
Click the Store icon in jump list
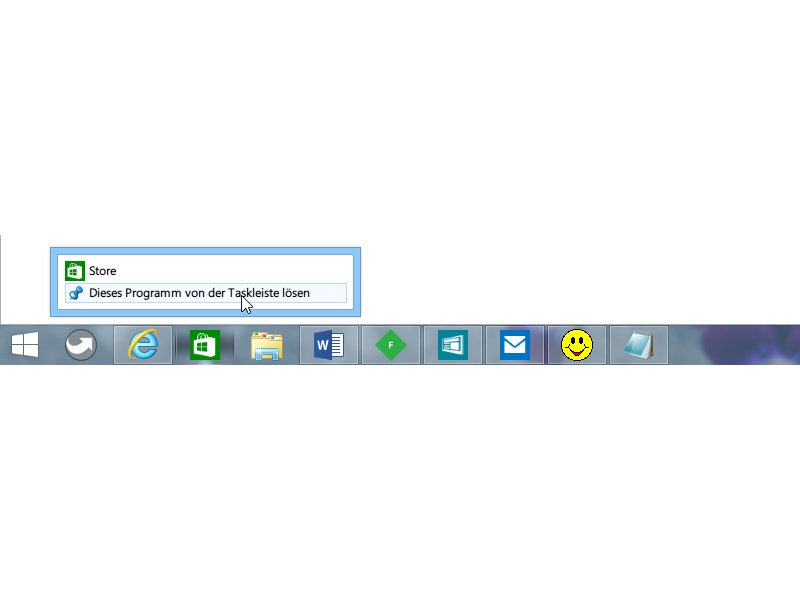(x=74, y=271)
